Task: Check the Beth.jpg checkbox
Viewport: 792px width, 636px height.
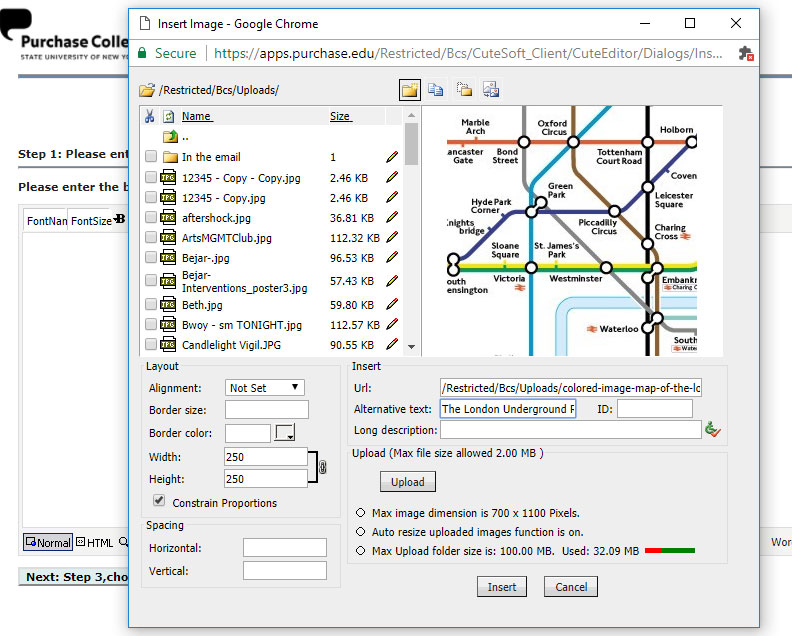Action: (151, 304)
